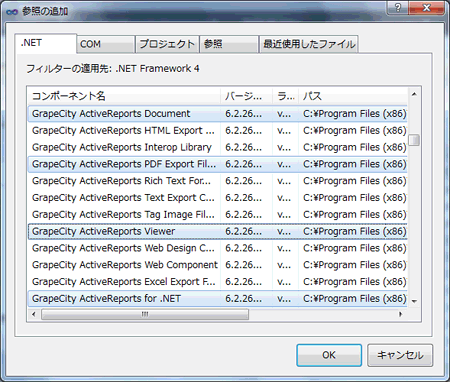Select GrapeCity ActiveReports Rich Text Format row
This screenshot has width=450, height=382.
218,181
